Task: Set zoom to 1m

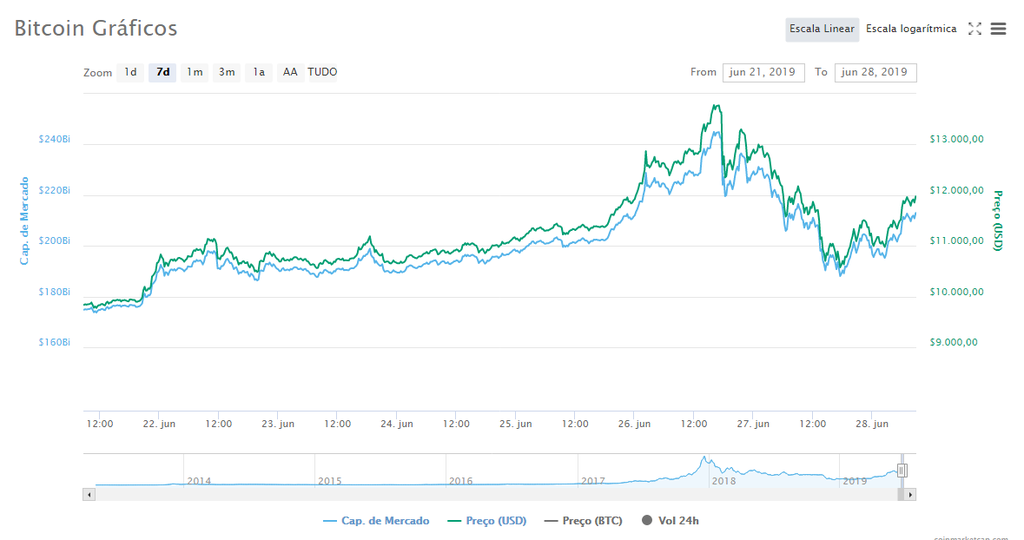Action: (x=195, y=72)
